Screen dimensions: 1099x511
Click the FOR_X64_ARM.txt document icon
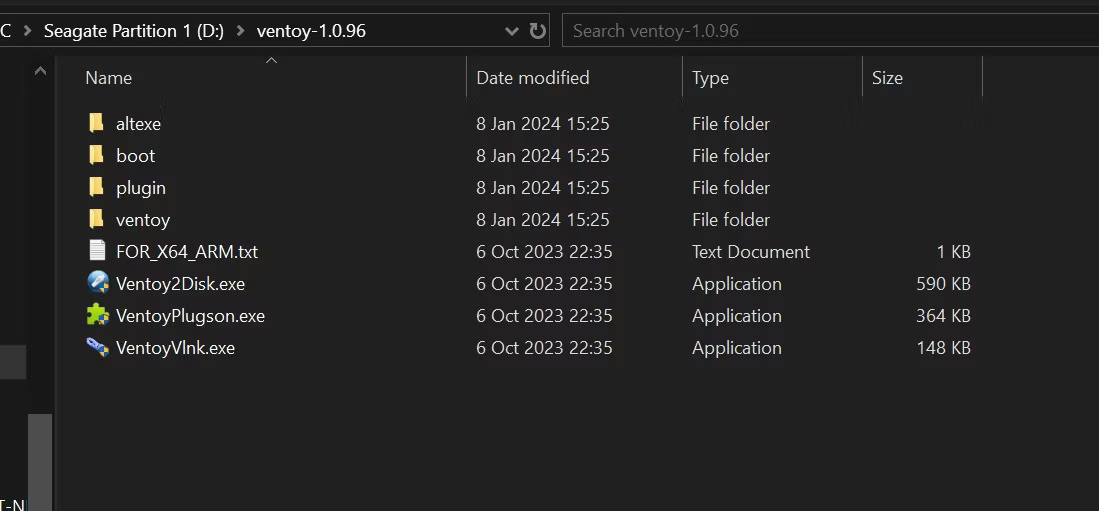point(96,251)
